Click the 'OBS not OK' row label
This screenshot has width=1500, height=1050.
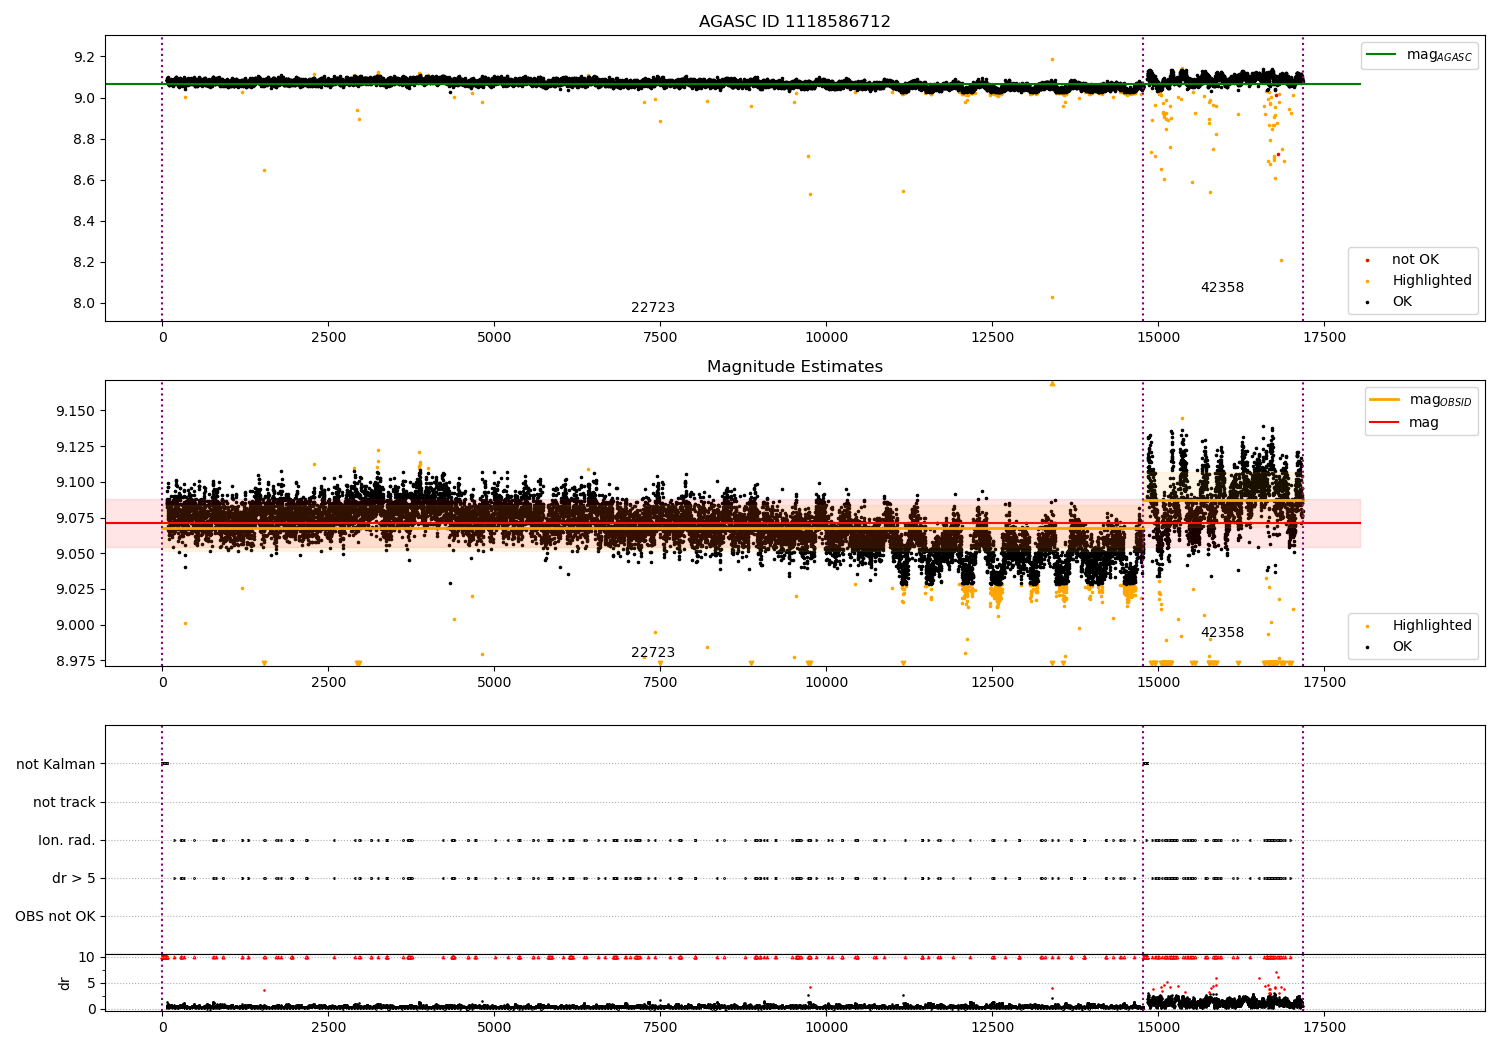click(x=55, y=916)
